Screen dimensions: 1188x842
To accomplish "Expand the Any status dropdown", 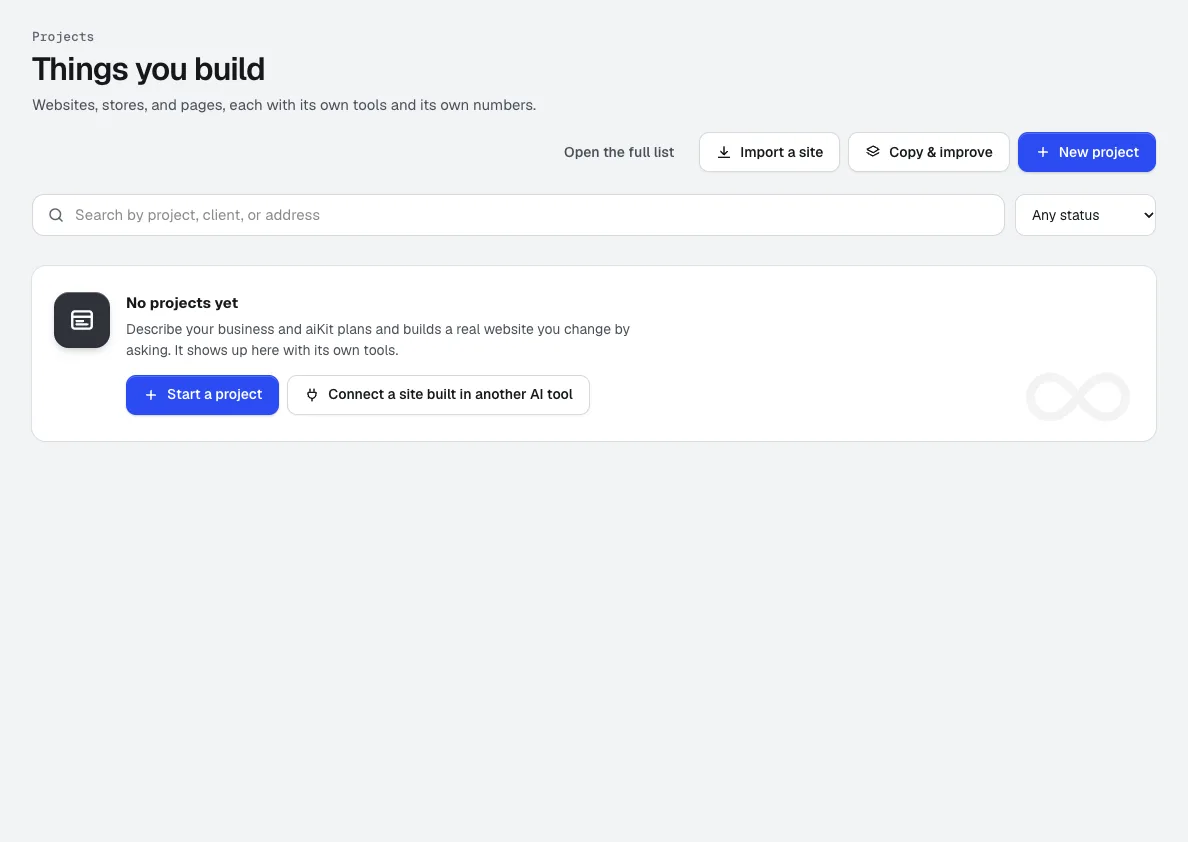I will [1085, 215].
